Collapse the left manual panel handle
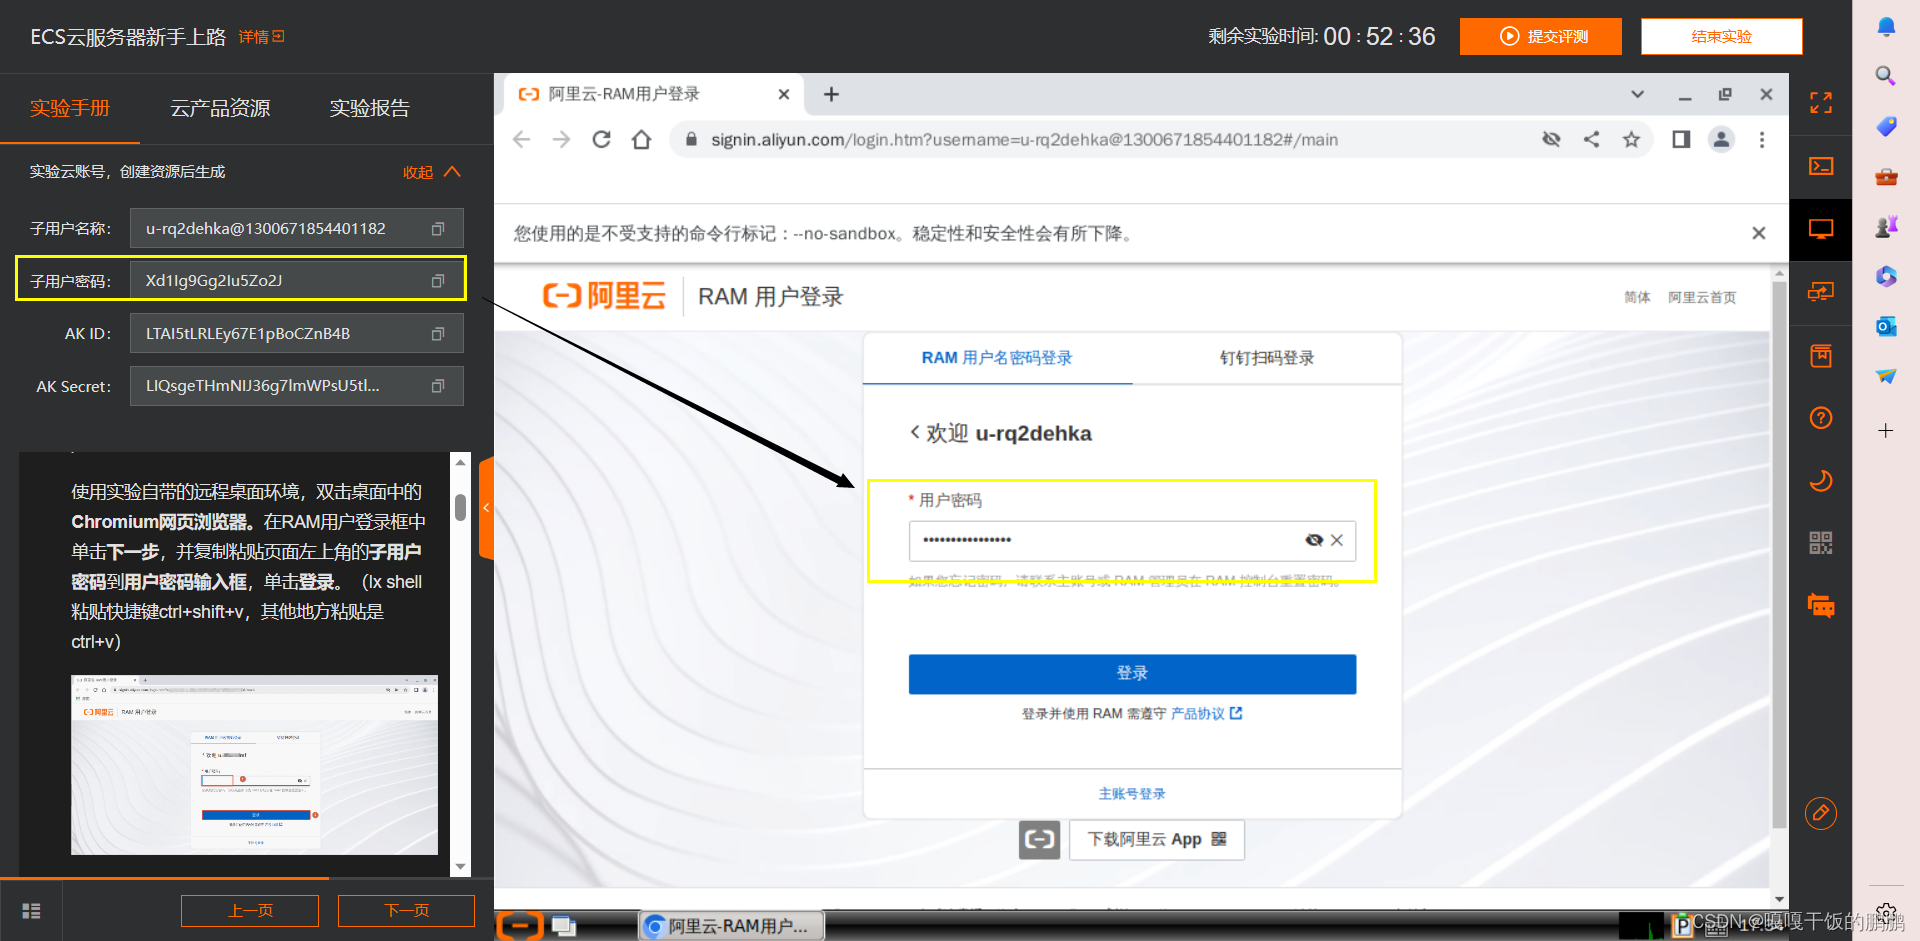 pyautogui.click(x=486, y=508)
